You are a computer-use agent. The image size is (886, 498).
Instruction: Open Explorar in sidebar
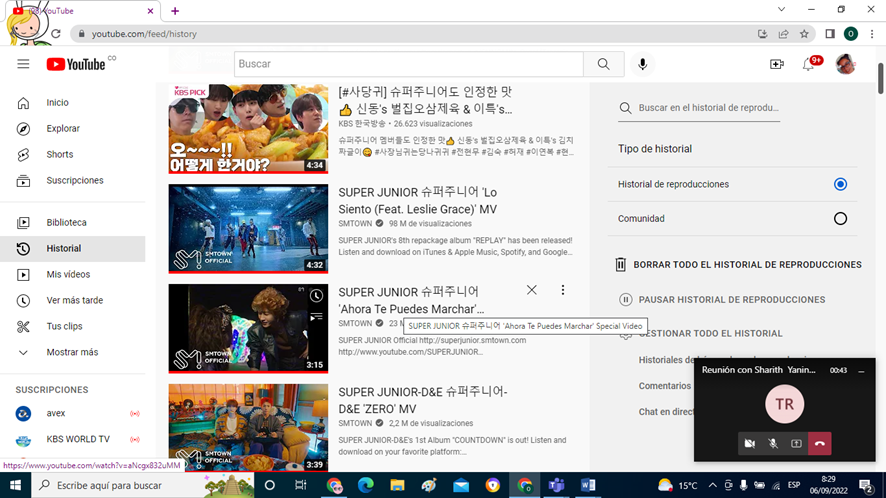click(x=72, y=128)
